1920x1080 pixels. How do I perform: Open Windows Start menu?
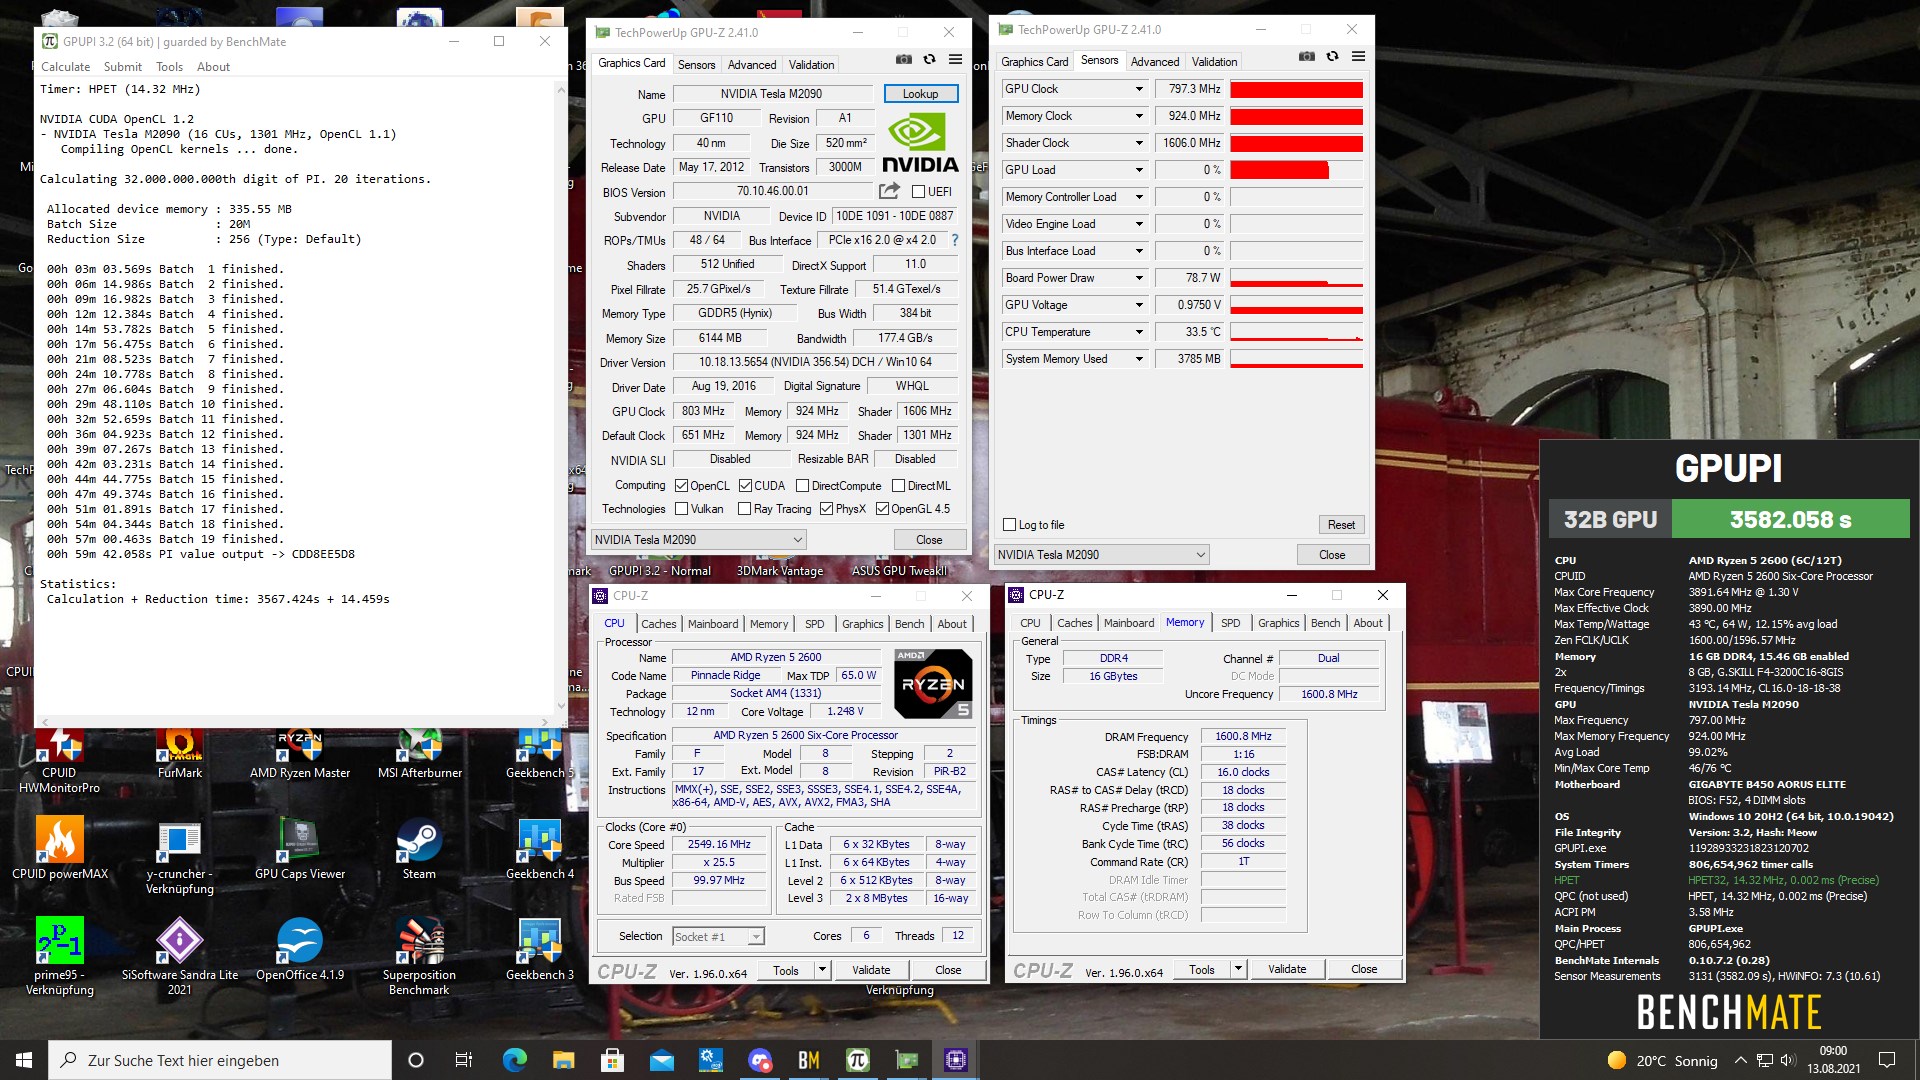(x=24, y=1060)
